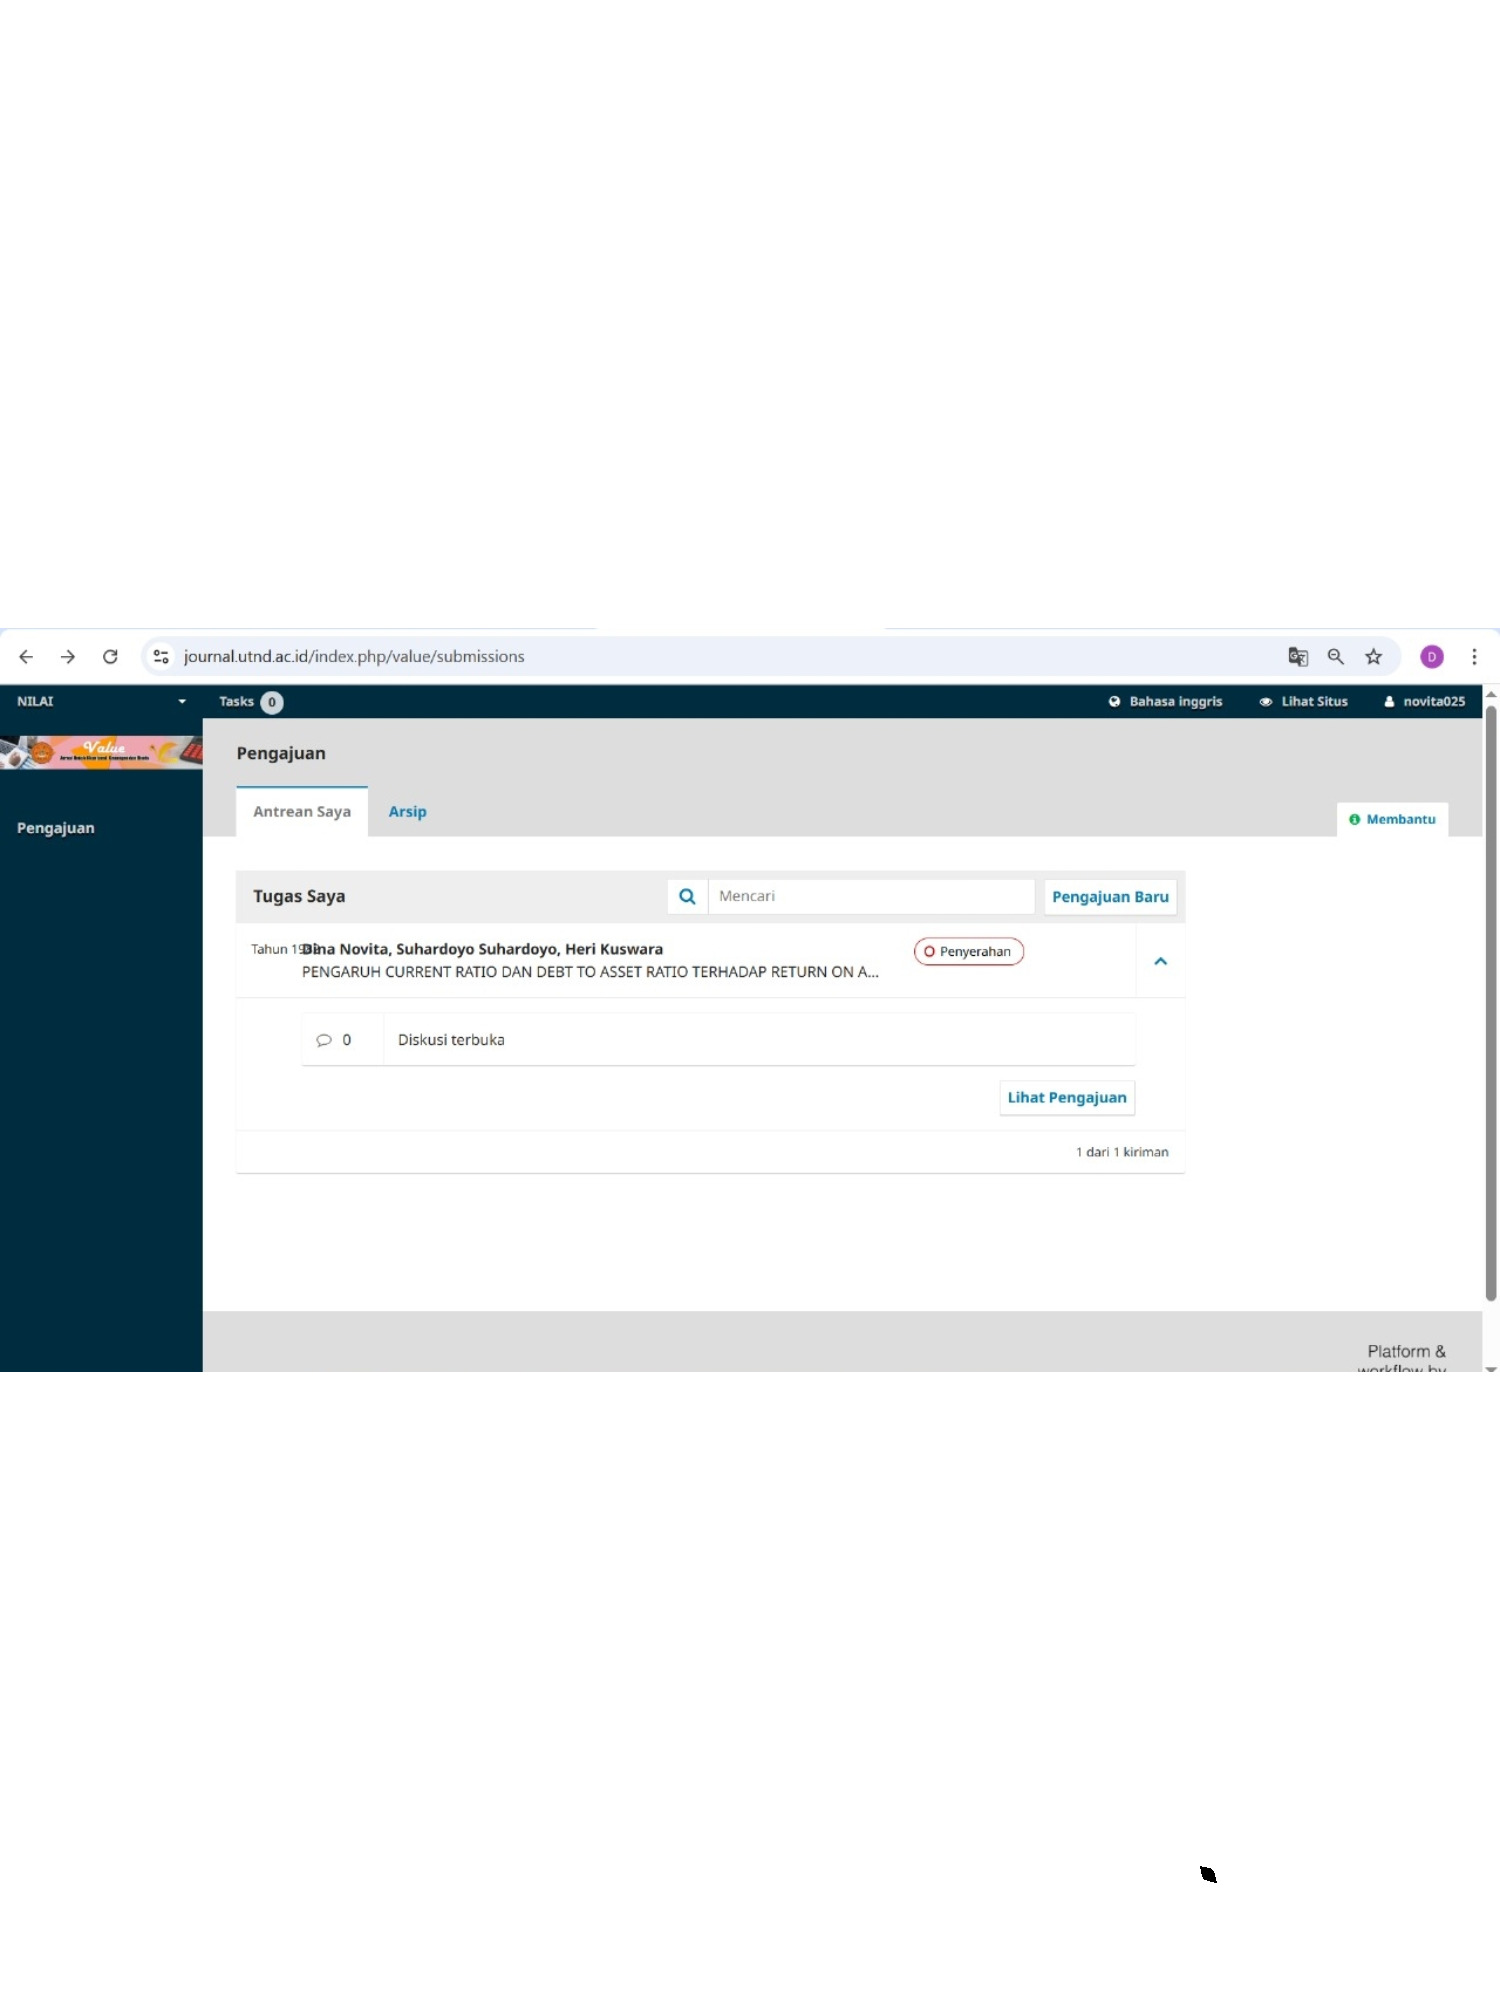
Task: Click the browser forward arrow
Action: click(68, 657)
